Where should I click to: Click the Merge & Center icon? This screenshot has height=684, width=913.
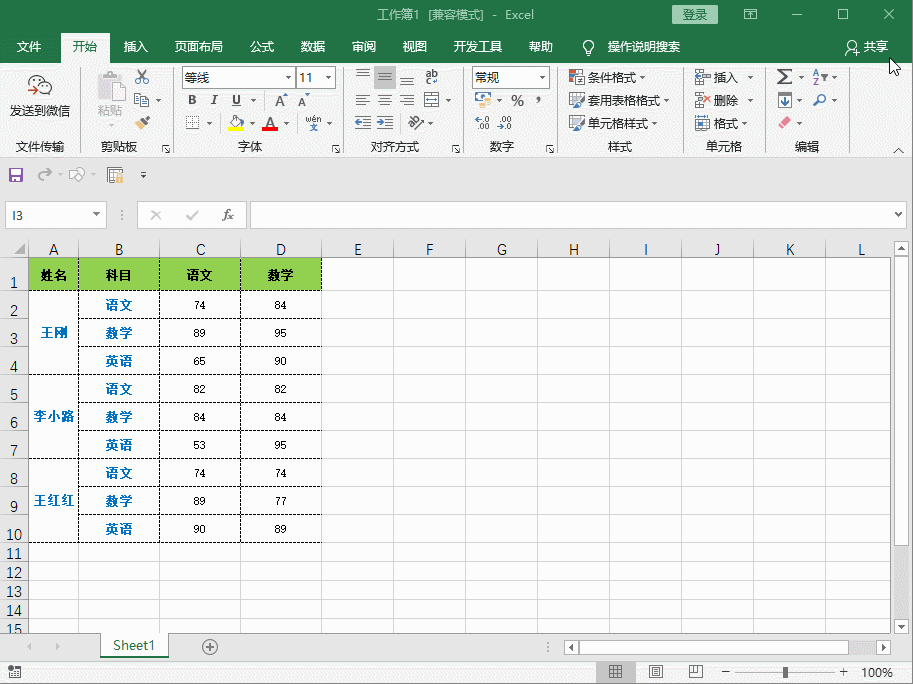pyautogui.click(x=431, y=100)
